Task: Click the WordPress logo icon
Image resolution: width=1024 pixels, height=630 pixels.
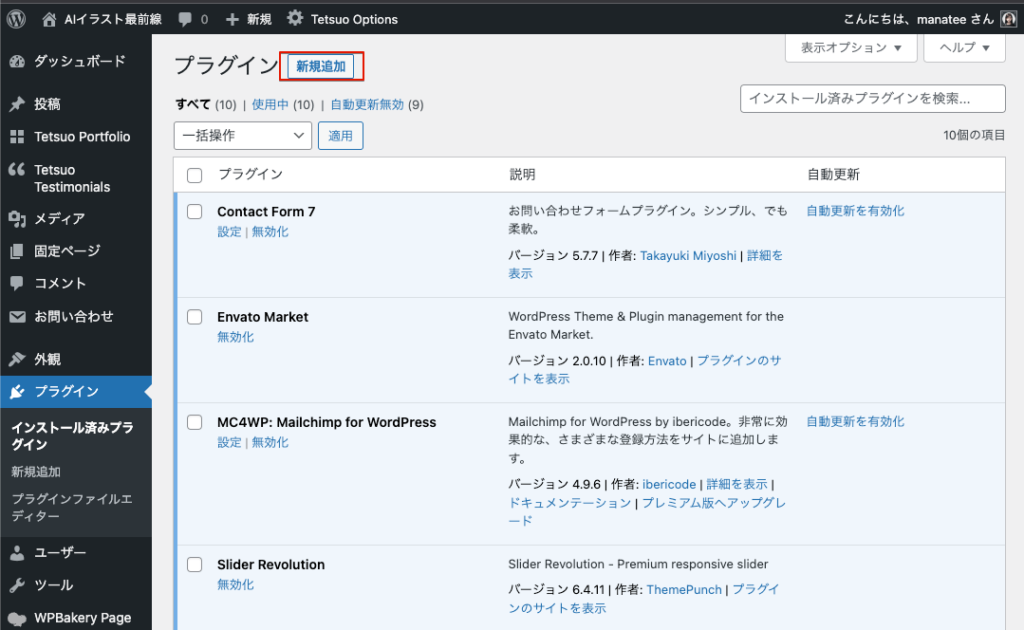Action: click(16, 18)
